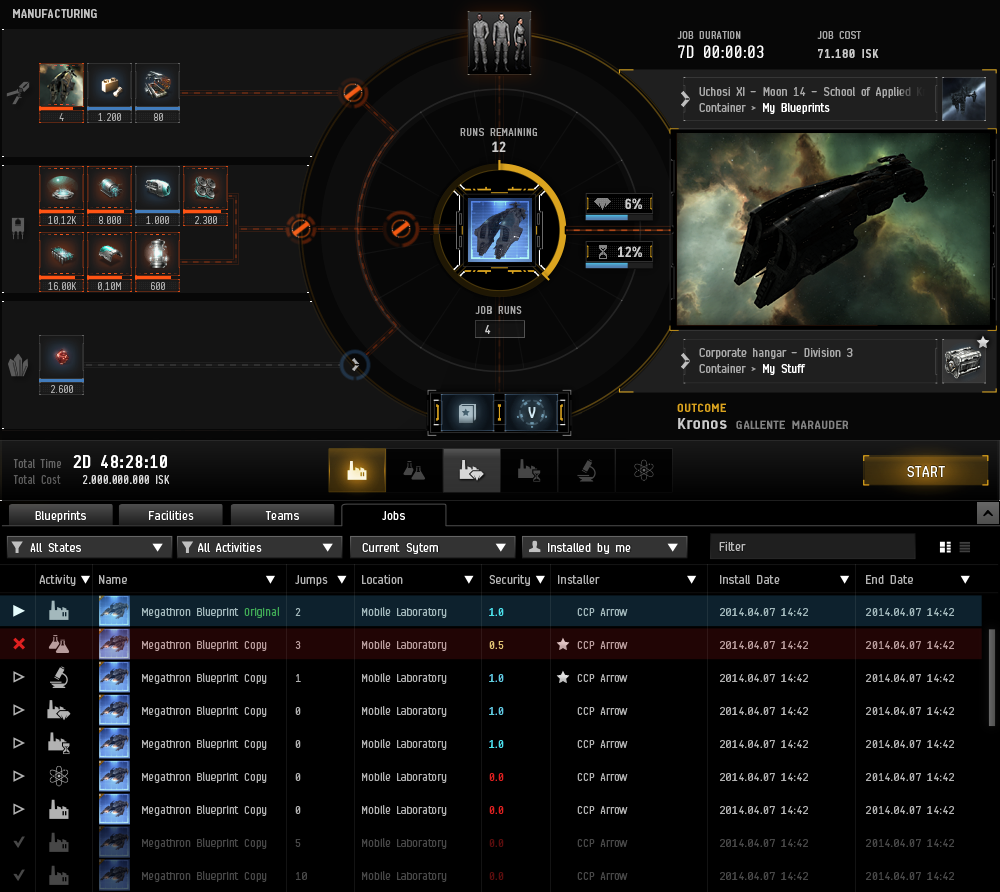Select the atom activity icon
Viewport: 1000px width, 892px height.
(x=643, y=471)
